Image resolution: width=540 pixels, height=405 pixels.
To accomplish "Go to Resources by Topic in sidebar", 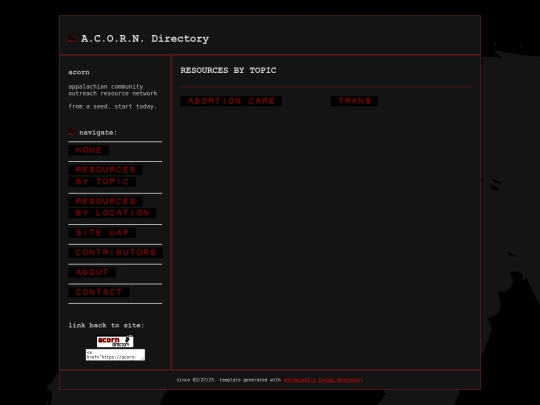I will pos(105,176).
